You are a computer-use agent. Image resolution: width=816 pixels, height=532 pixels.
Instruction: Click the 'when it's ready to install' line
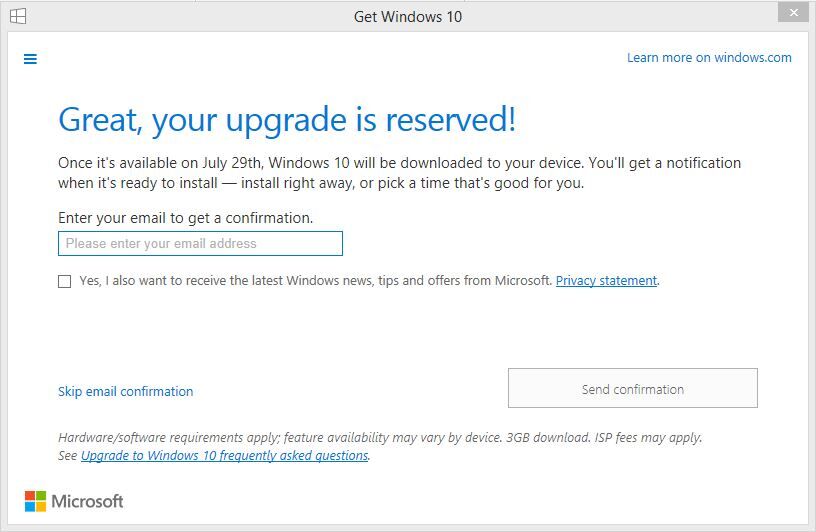(x=320, y=184)
